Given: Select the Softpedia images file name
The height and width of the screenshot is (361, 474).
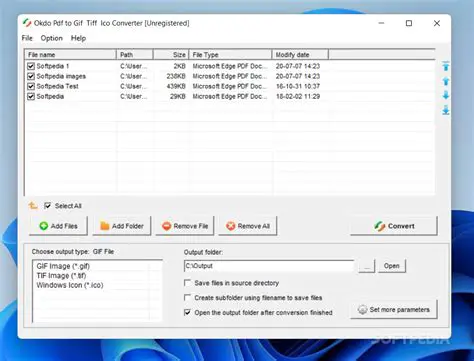Looking at the screenshot, I should (x=61, y=76).
